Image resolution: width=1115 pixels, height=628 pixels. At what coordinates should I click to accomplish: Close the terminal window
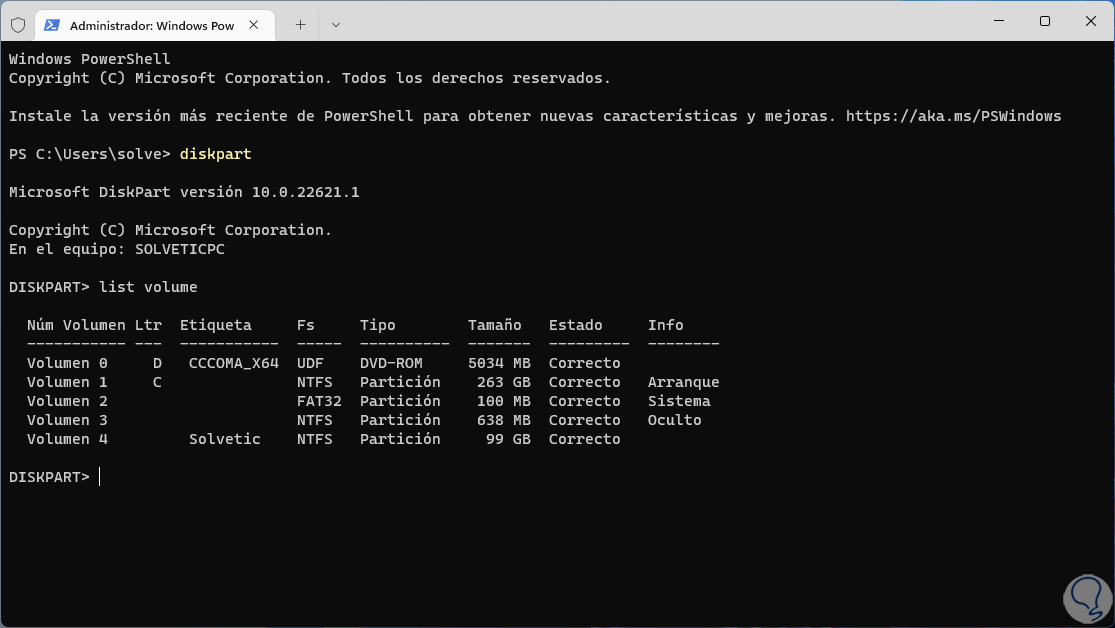[1091, 21]
